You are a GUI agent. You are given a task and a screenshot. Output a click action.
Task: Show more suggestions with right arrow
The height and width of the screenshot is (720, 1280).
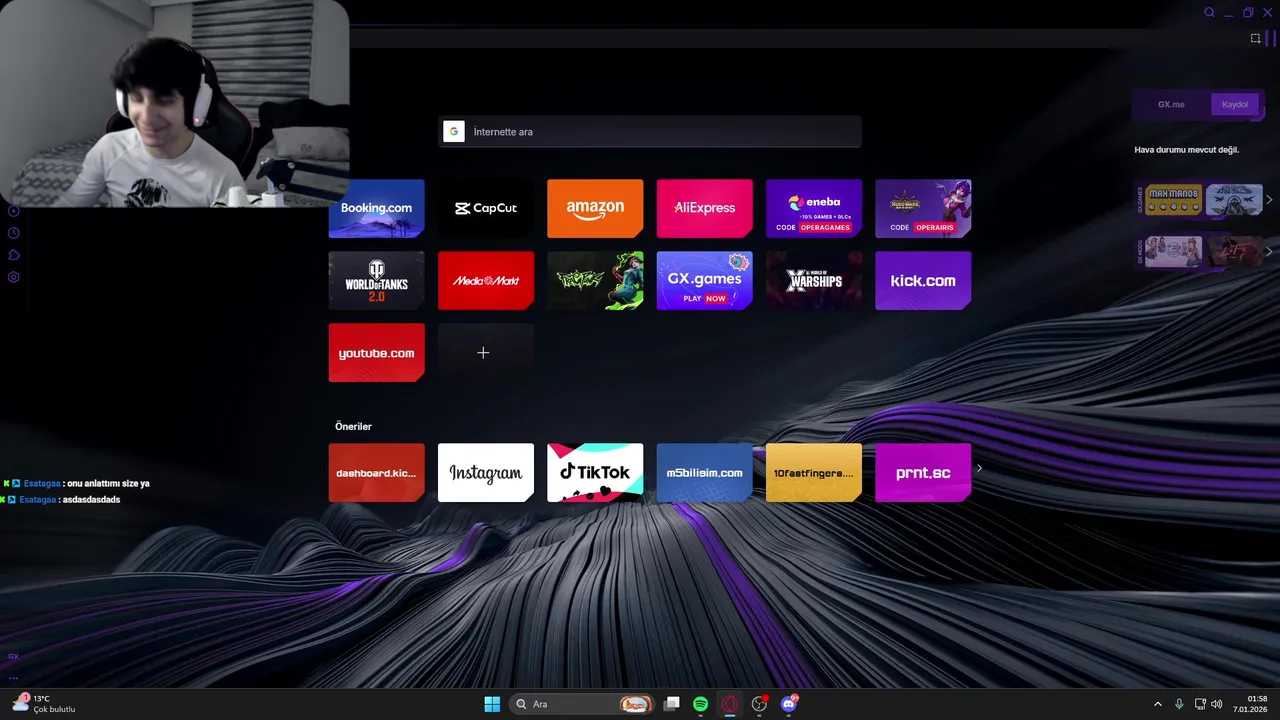979,468
